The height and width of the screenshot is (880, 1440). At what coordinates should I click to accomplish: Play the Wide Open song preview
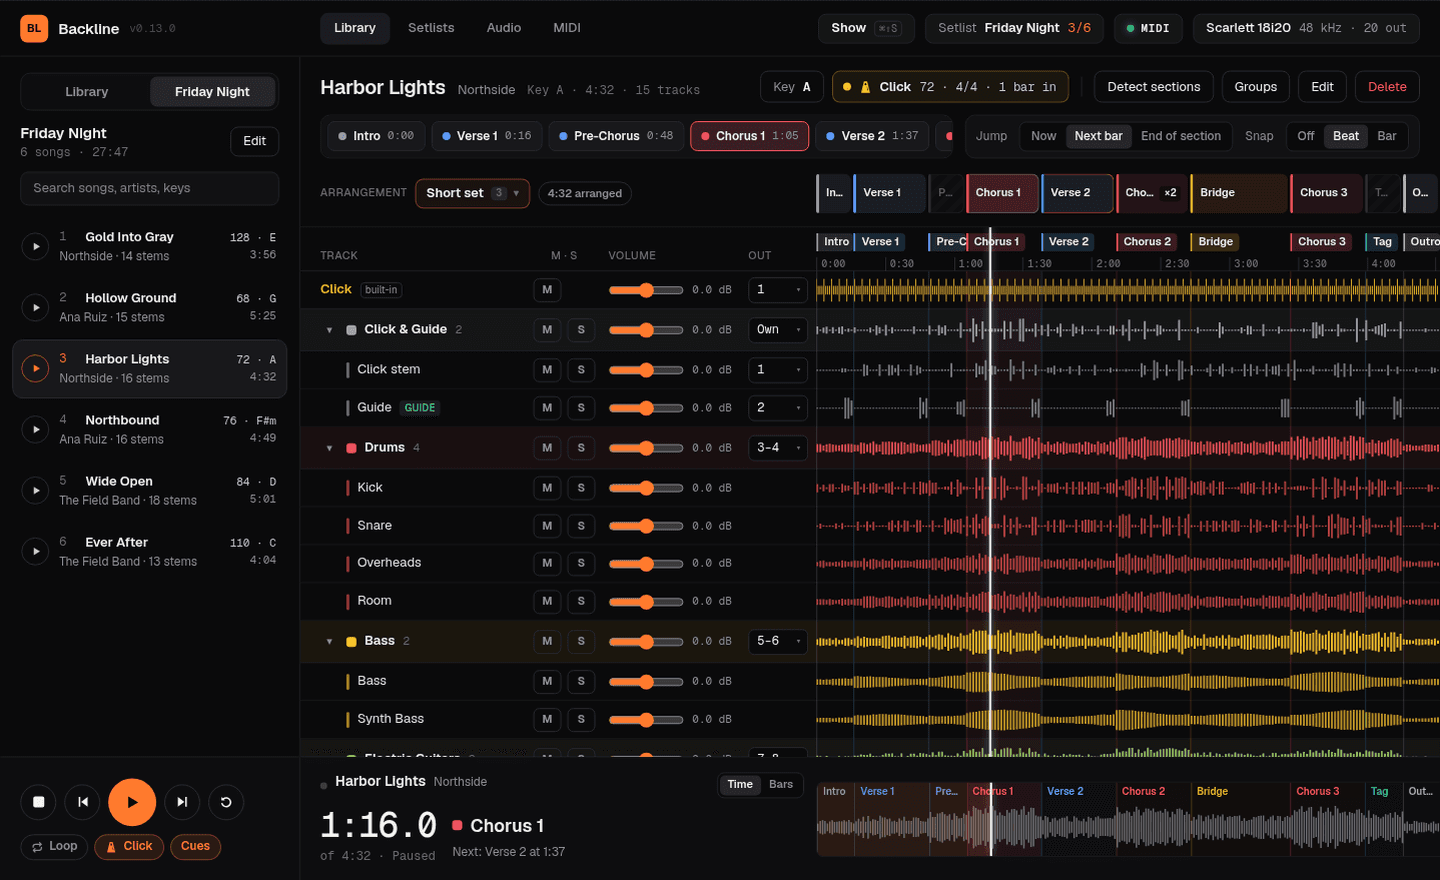coord(35,490)
